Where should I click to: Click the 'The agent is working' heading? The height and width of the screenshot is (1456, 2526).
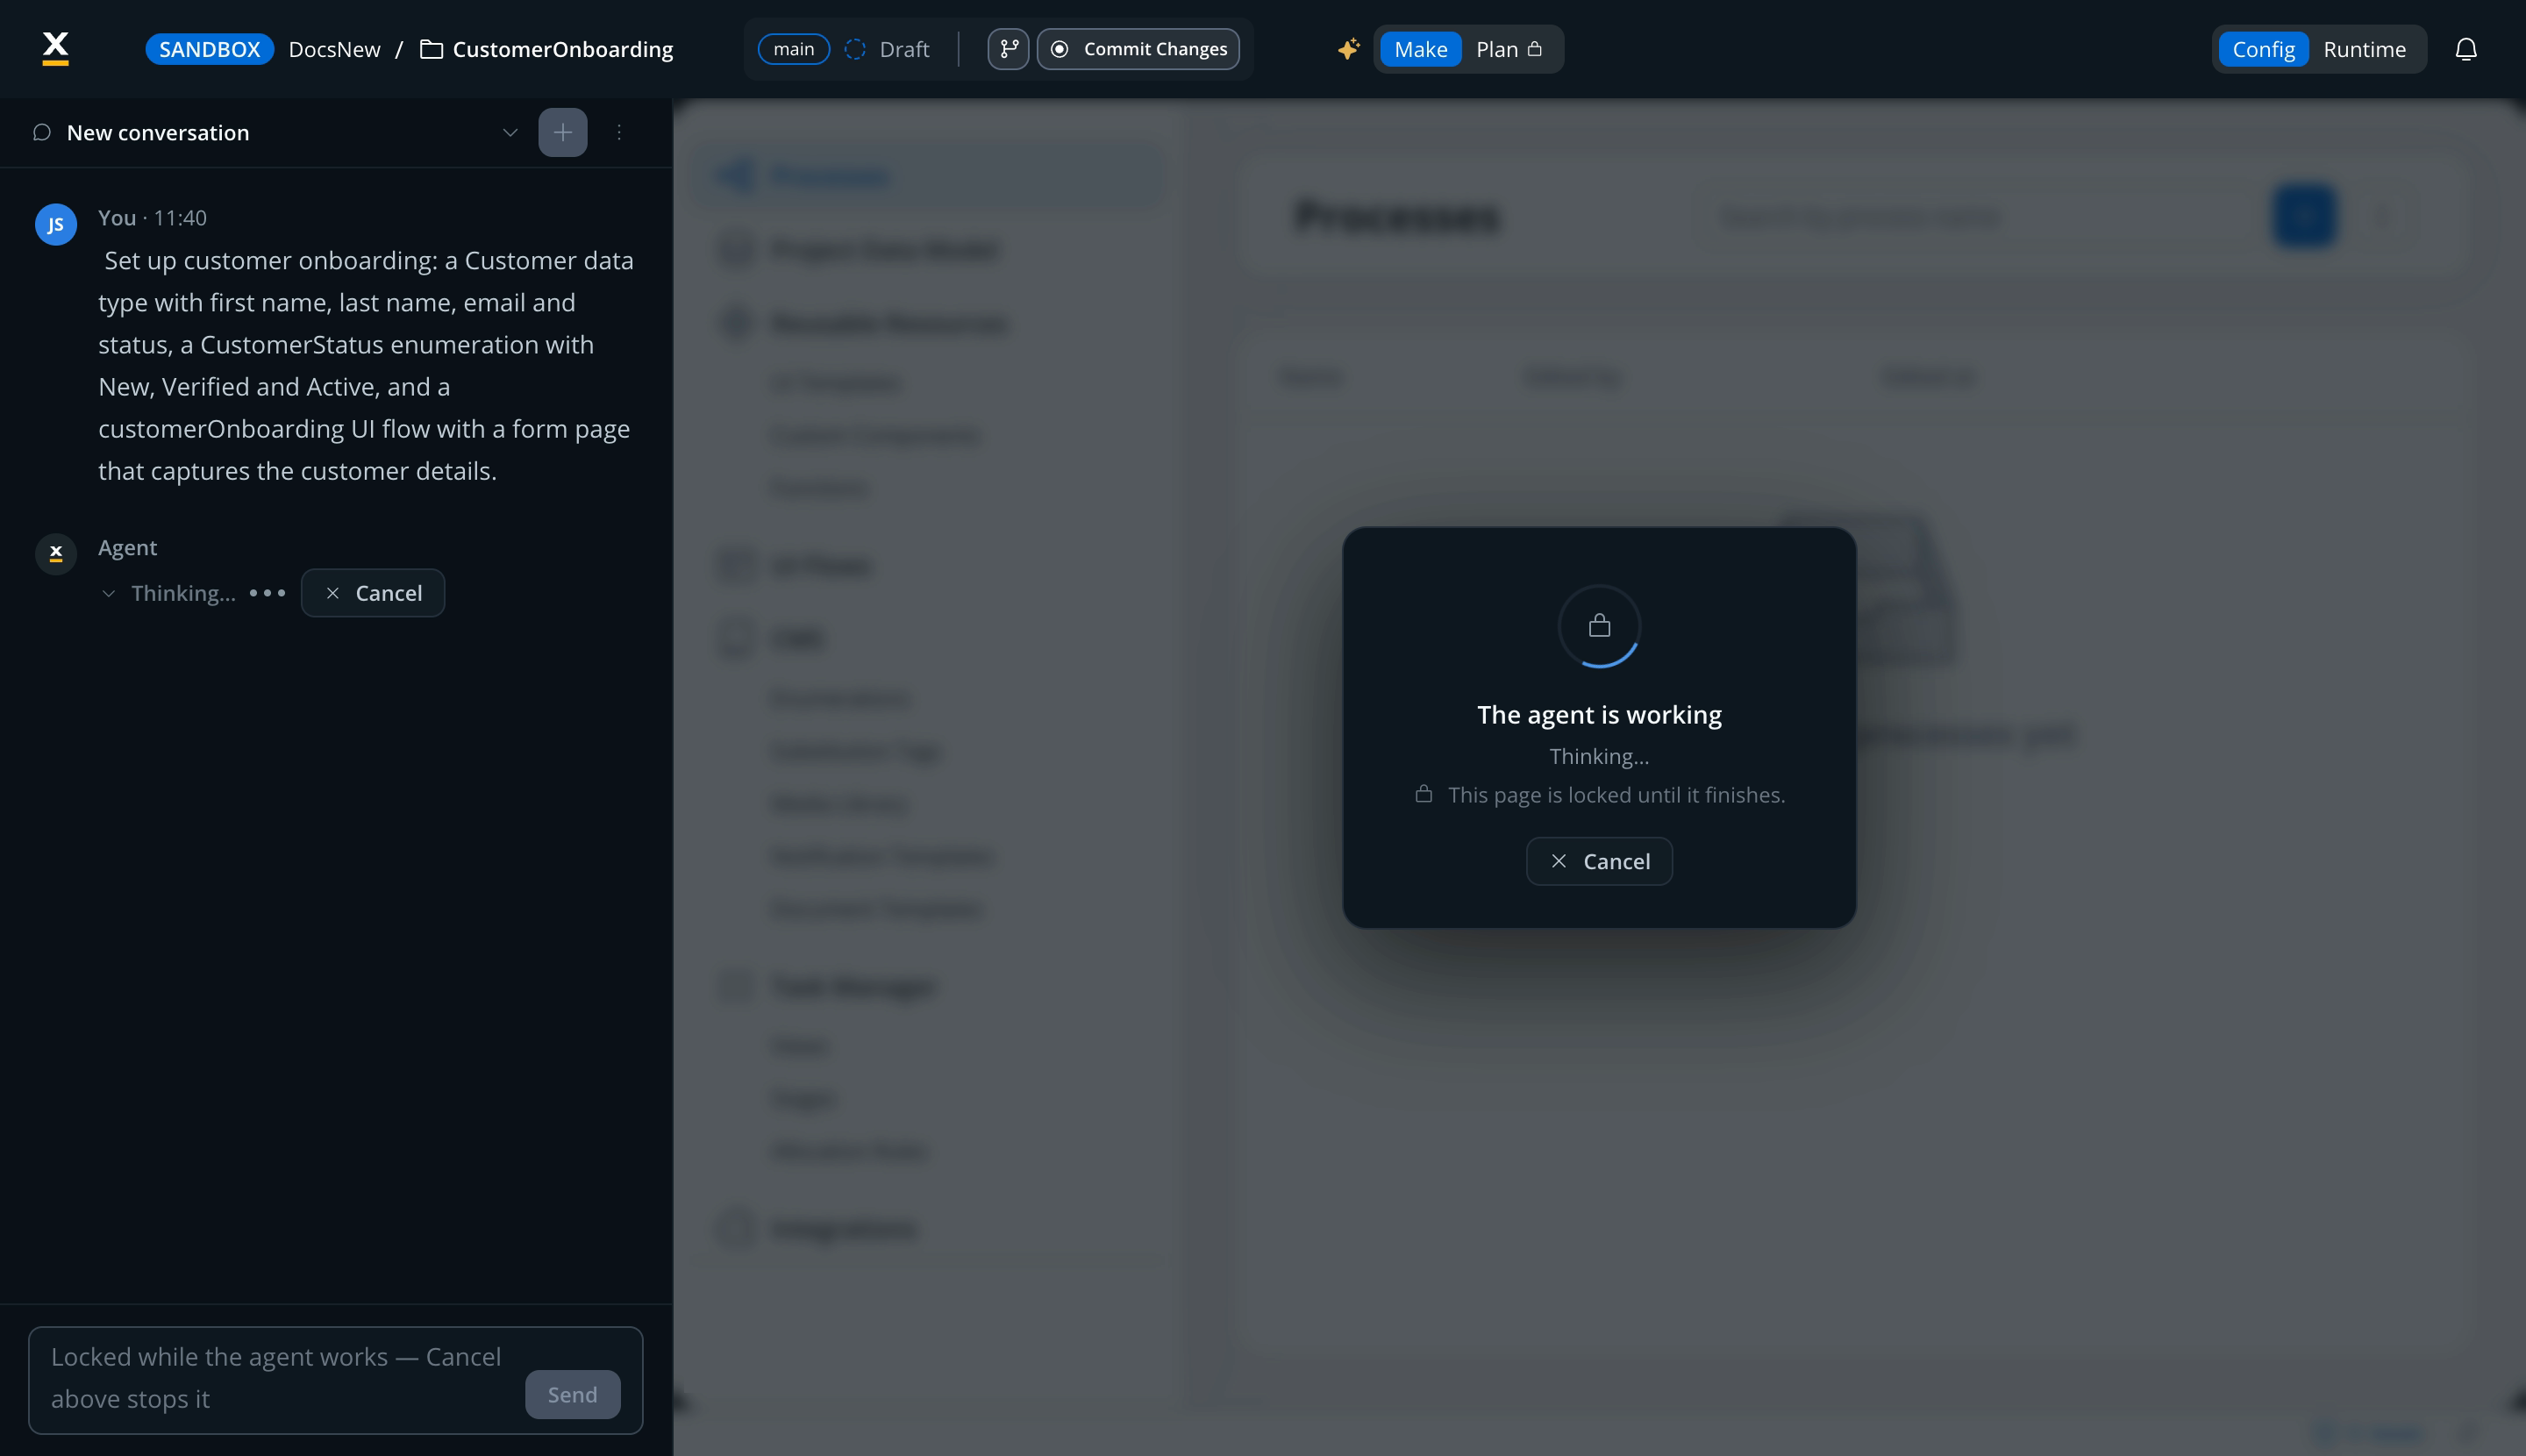1599,714
